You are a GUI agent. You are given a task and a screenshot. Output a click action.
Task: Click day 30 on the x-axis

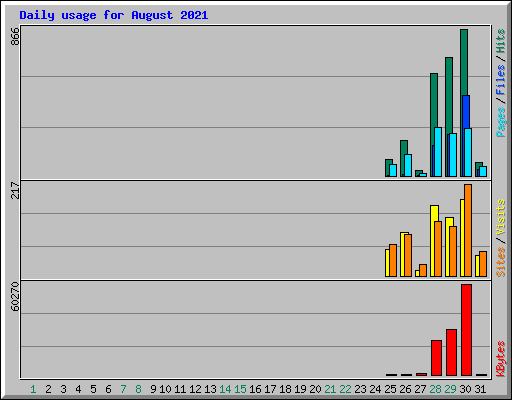tap(465, 389)
